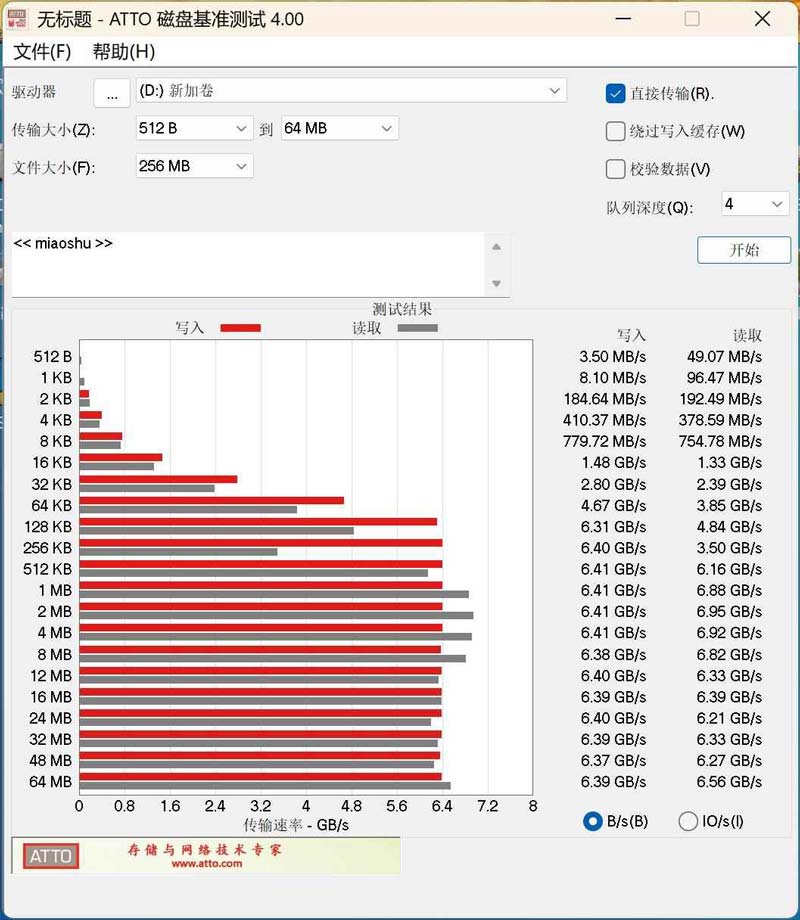Enable the 校验数据 checkbox

[616, 169]
